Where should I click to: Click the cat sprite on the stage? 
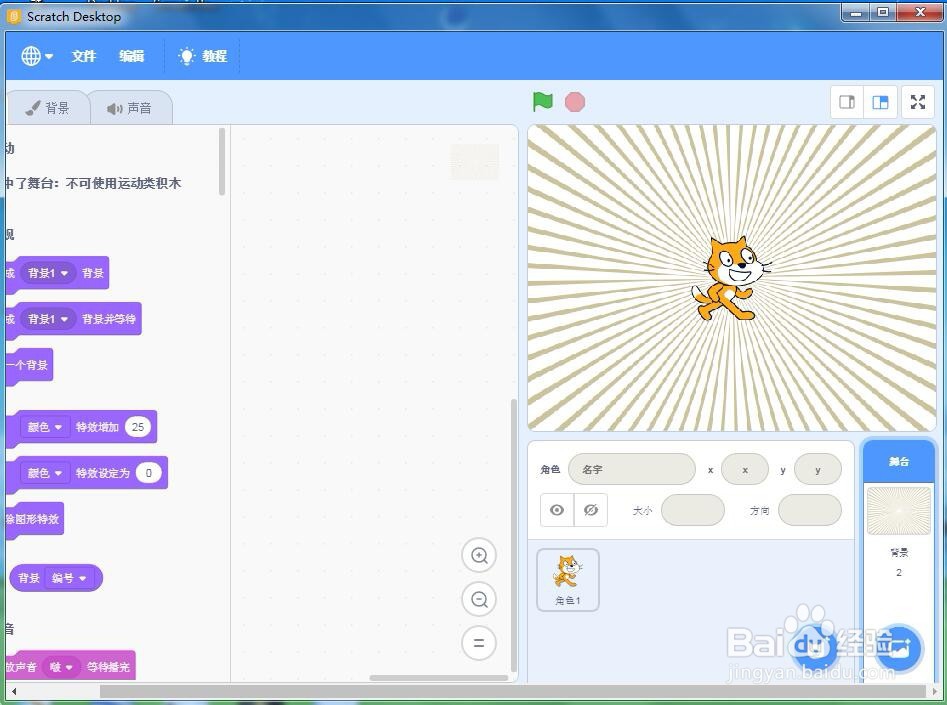(x=730, y=278)
